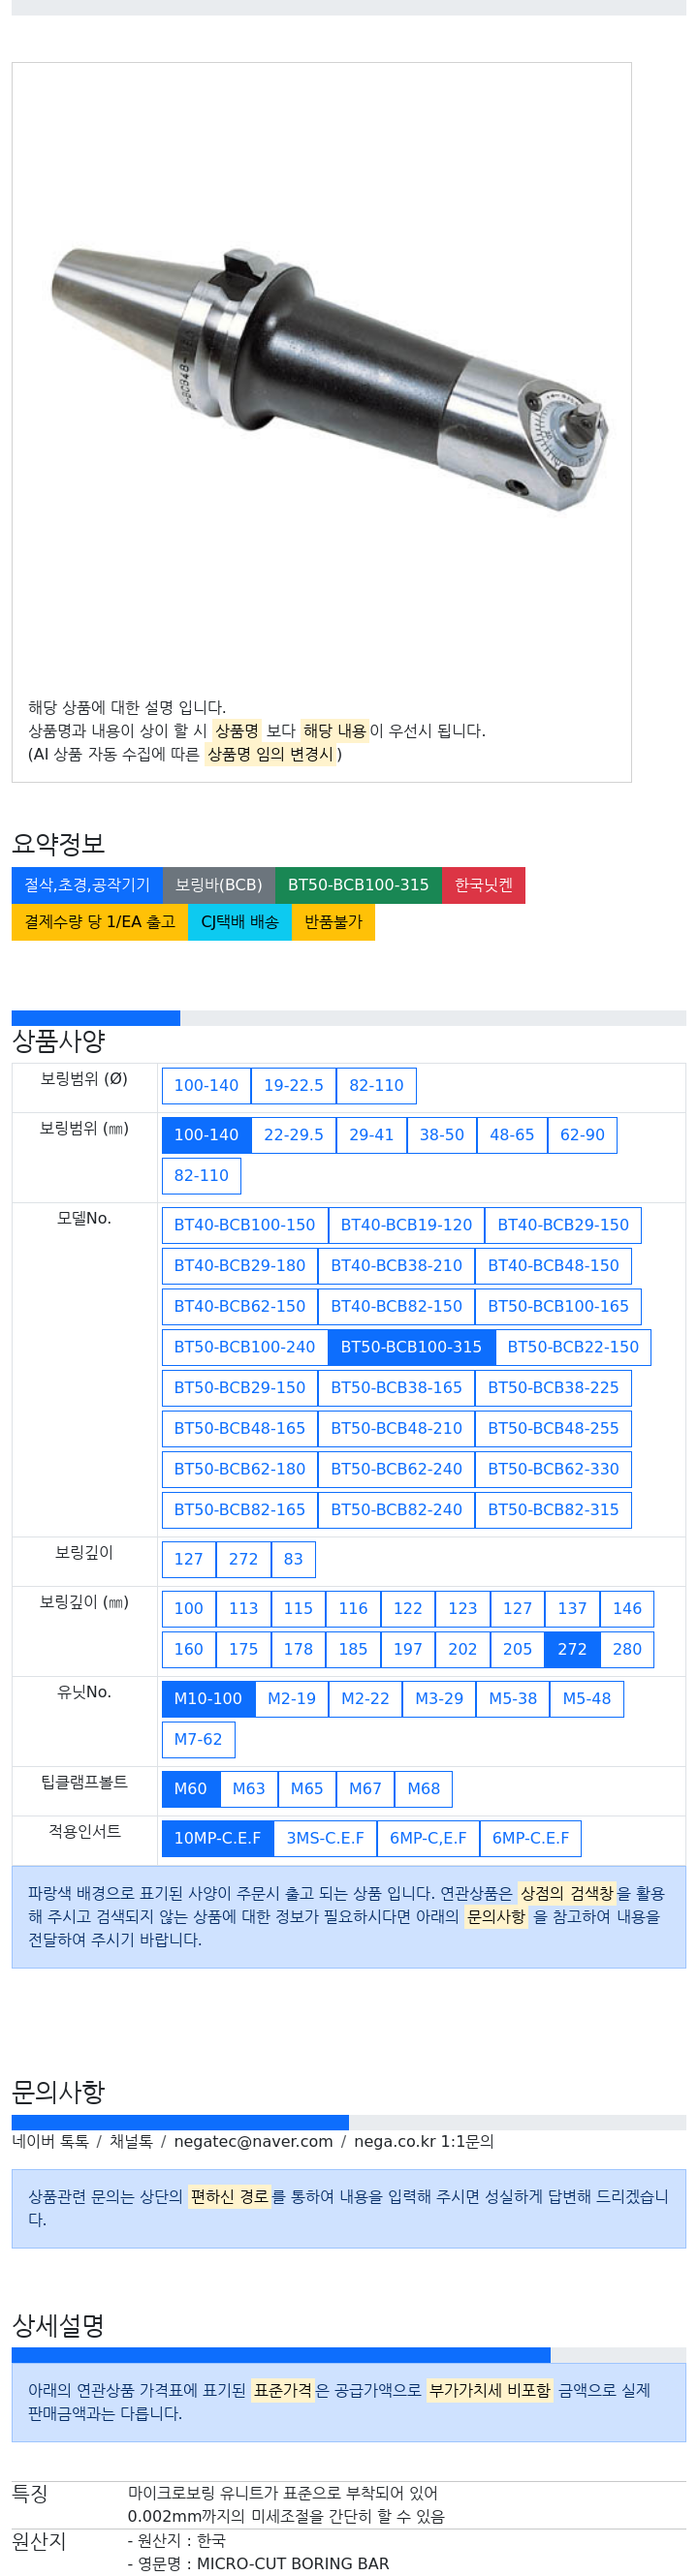
Task: Select unit number M7-62
Action: pyautogui.click(x=199, y=1739)
